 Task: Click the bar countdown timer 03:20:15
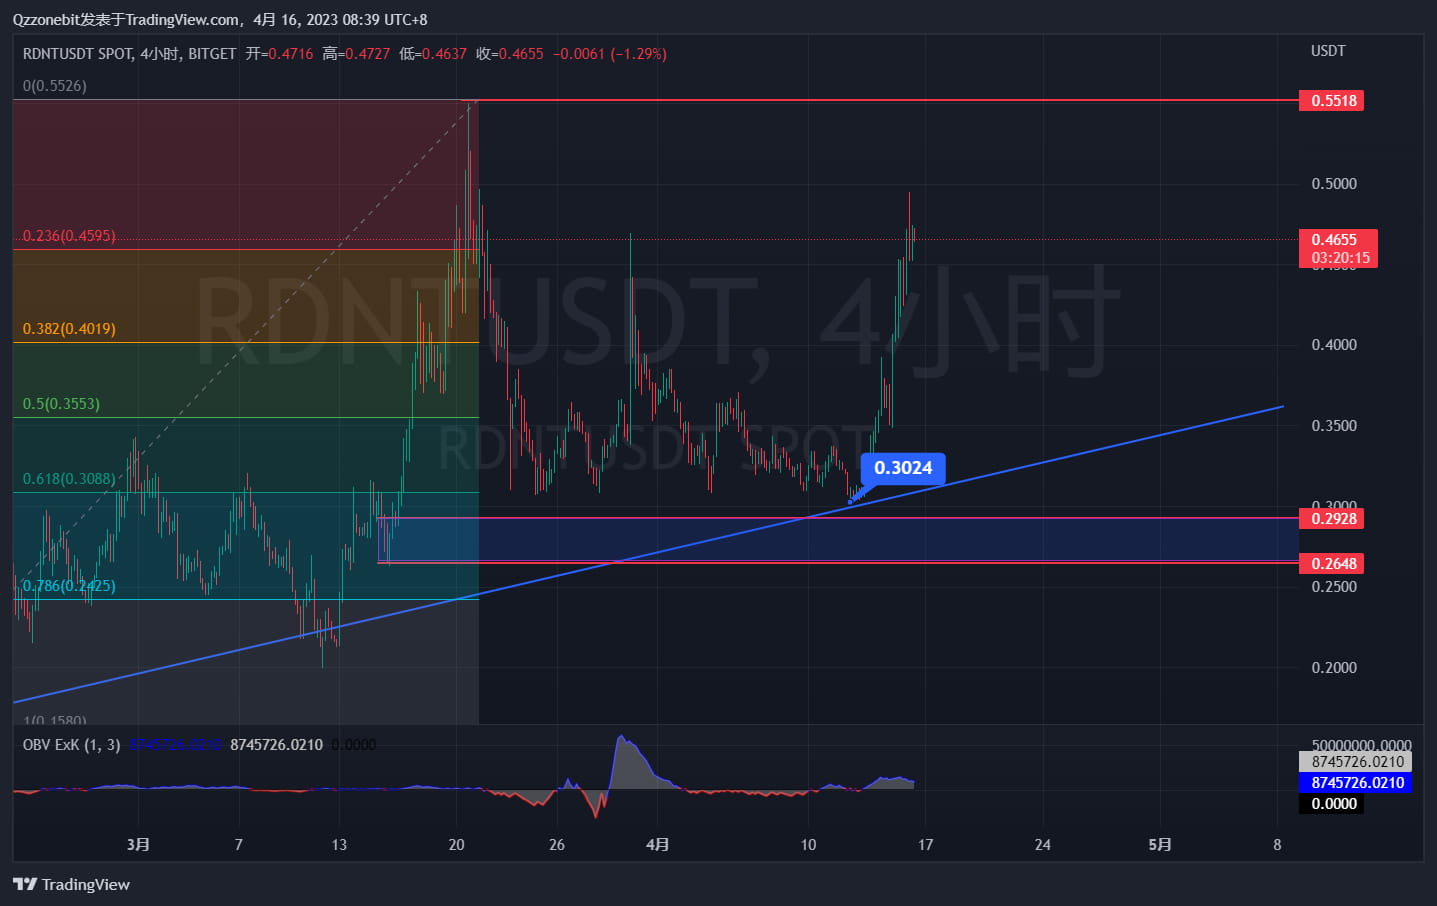tap(1340, 258)
